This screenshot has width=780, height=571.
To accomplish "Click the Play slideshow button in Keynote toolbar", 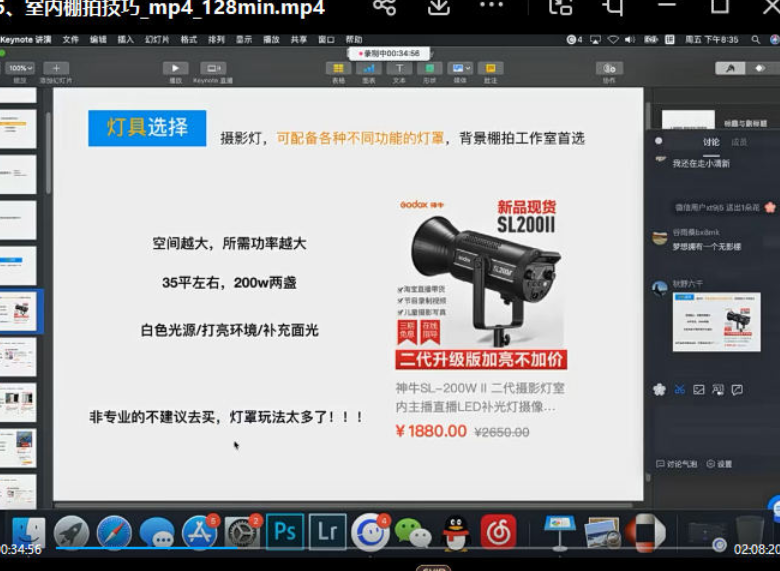I will coord(175,69).
